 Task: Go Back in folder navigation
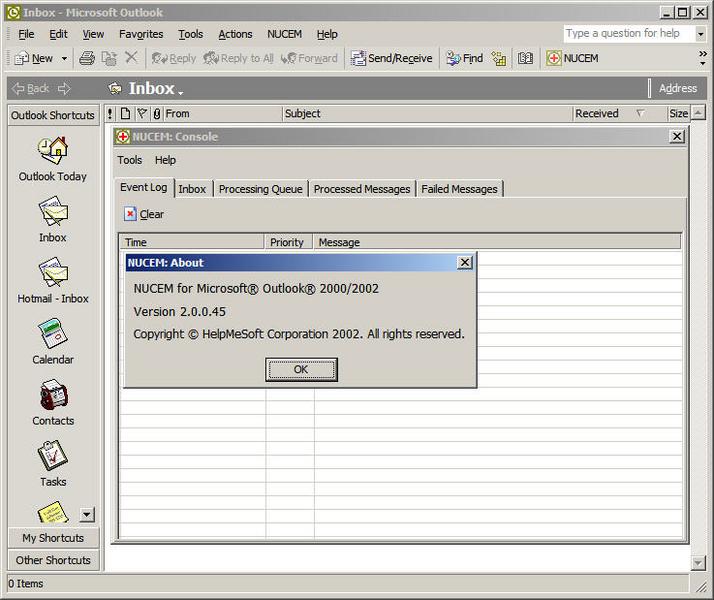31,88
